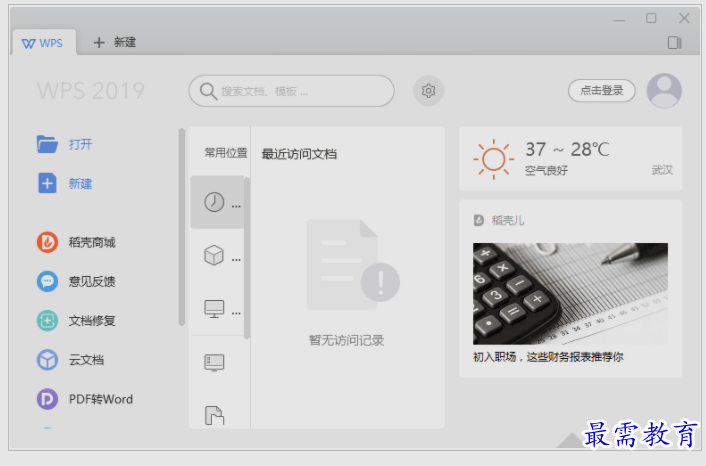Image resolution: width=706 pixels, height=466 pixels.
Task: Toggle the side panel icon under the window controls
Action: tap(674, 43)
